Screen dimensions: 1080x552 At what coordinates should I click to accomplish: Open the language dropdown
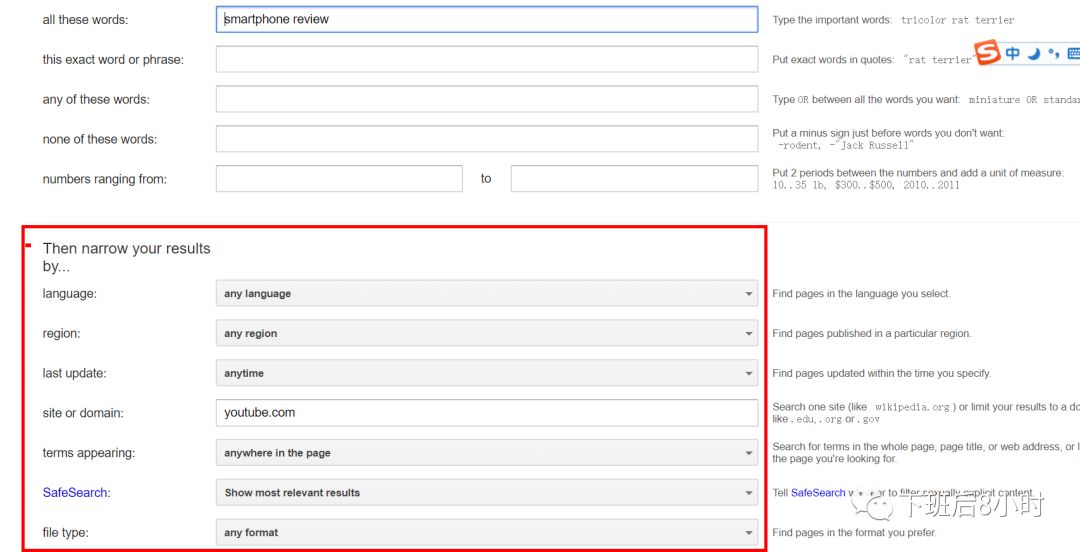click(x=486, y=294)
